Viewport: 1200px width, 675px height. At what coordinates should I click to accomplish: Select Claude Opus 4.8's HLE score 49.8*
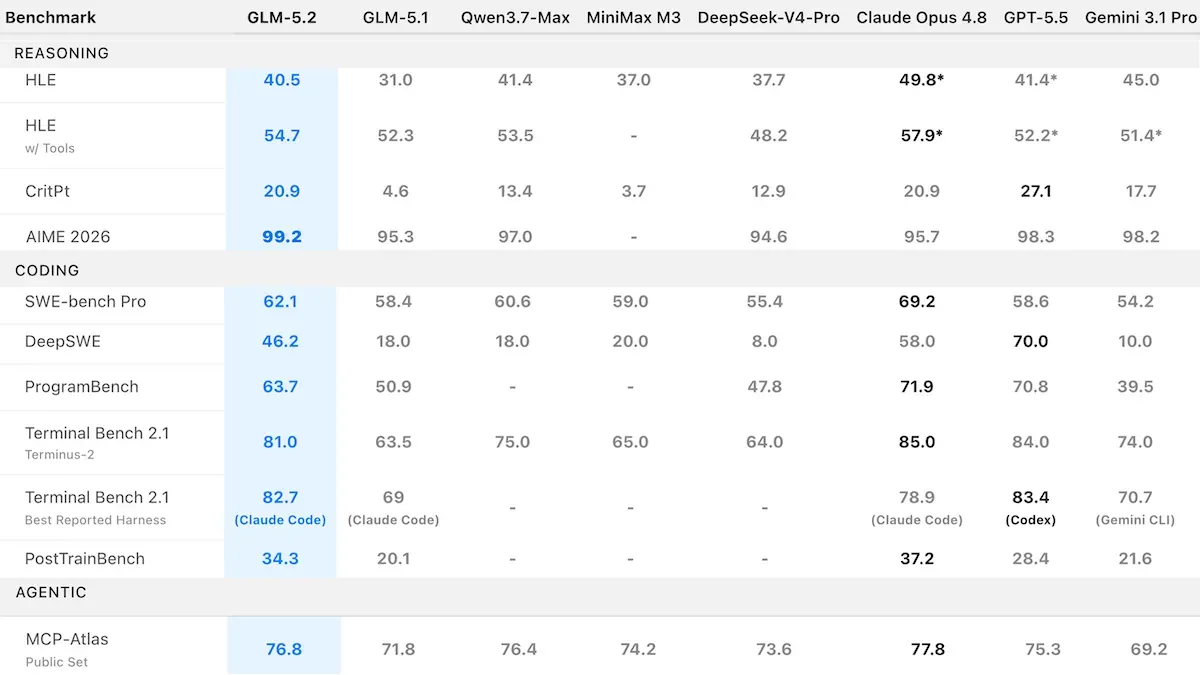pos(921,80)
